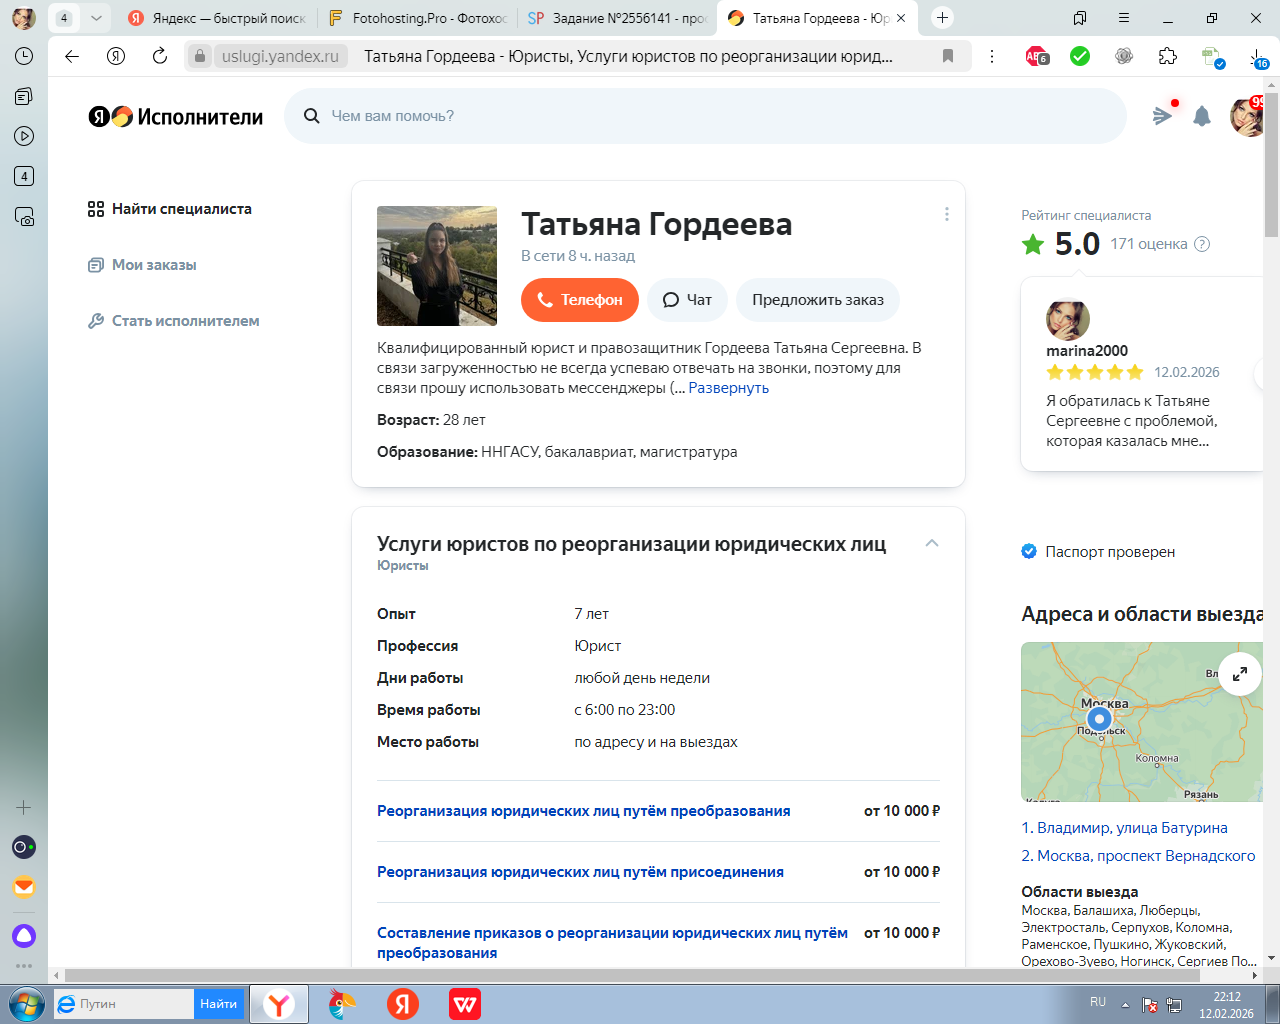Collapse the reorganization services section chevron
This screenshot has width=1280, height=1024.
pyautogui.click(x=931, y=543)
